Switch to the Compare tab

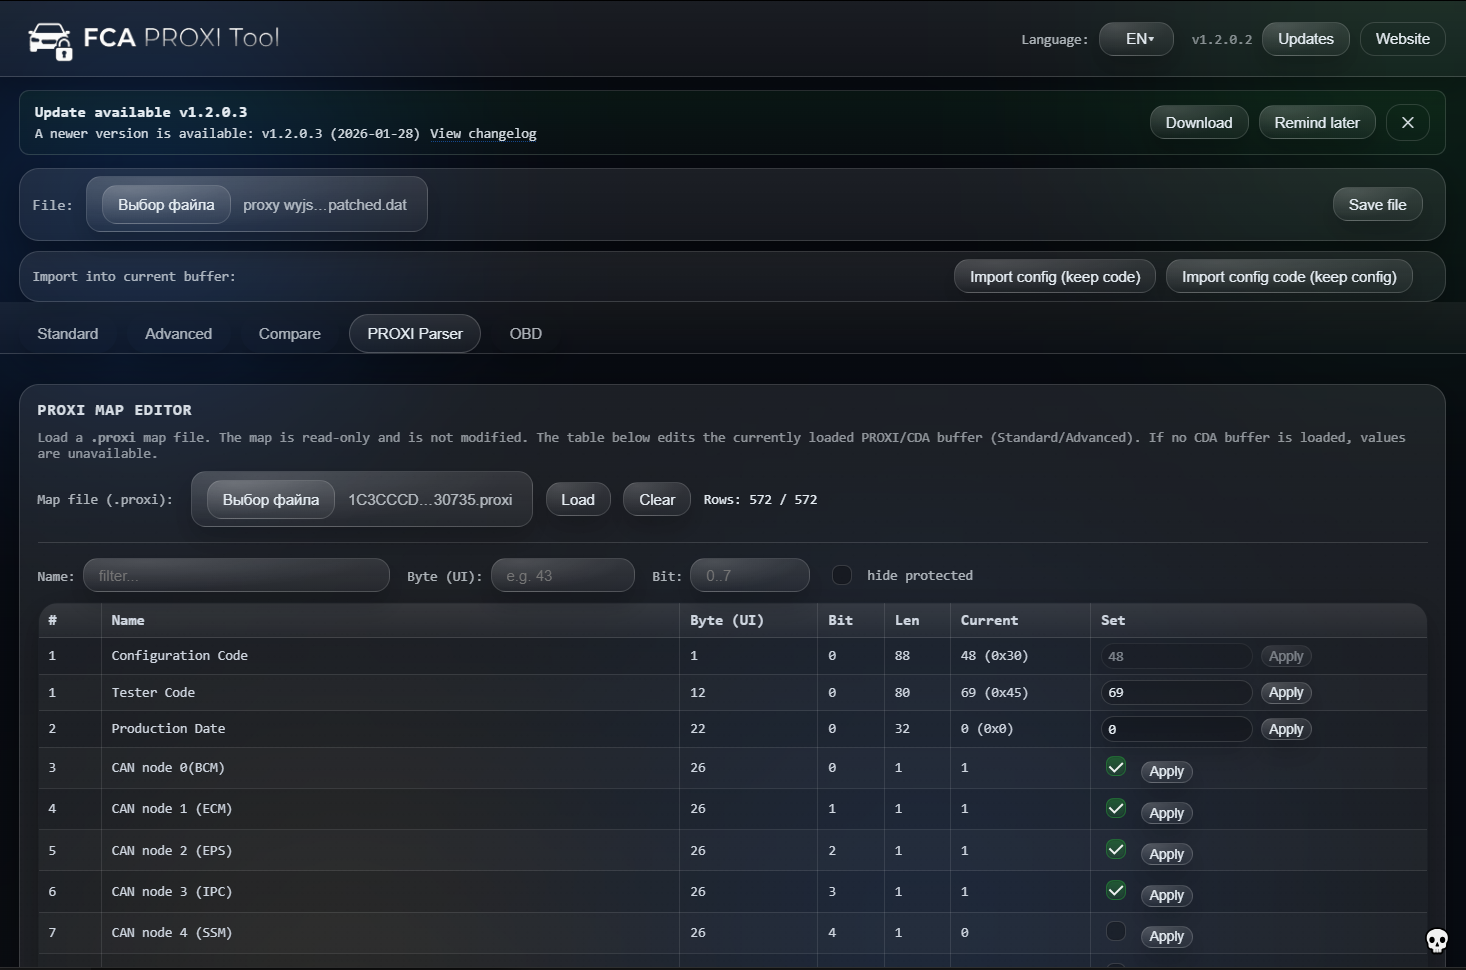coord(289,333)
